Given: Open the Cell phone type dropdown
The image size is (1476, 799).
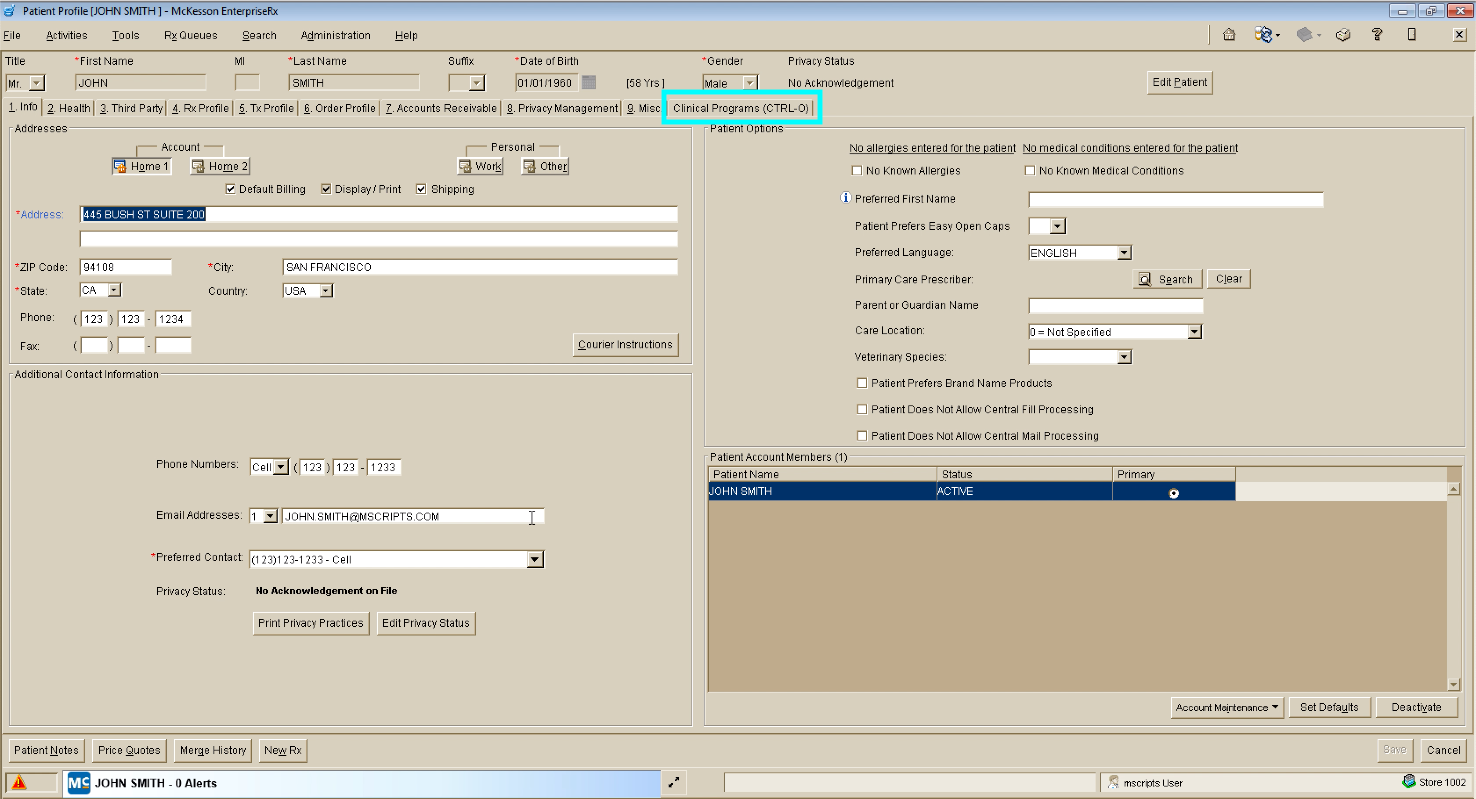Looking at the screenshot, I should 281,467.
